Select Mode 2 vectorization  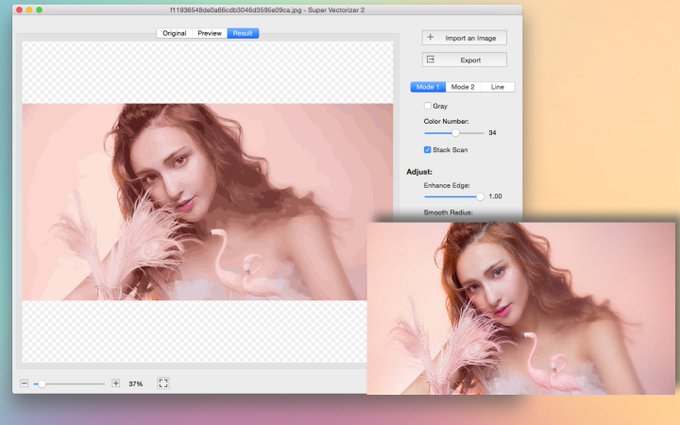click(463, 87)
